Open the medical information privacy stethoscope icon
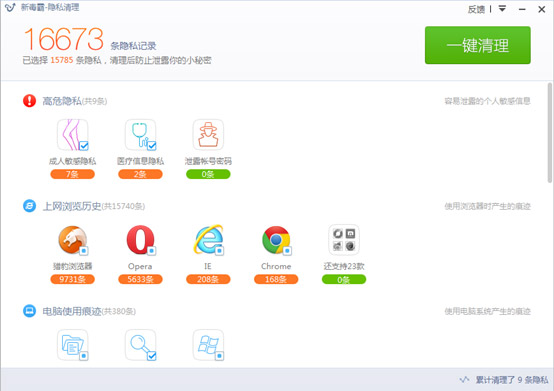The height and width of the screenshot is (391, 554). (x=140, y=135)
